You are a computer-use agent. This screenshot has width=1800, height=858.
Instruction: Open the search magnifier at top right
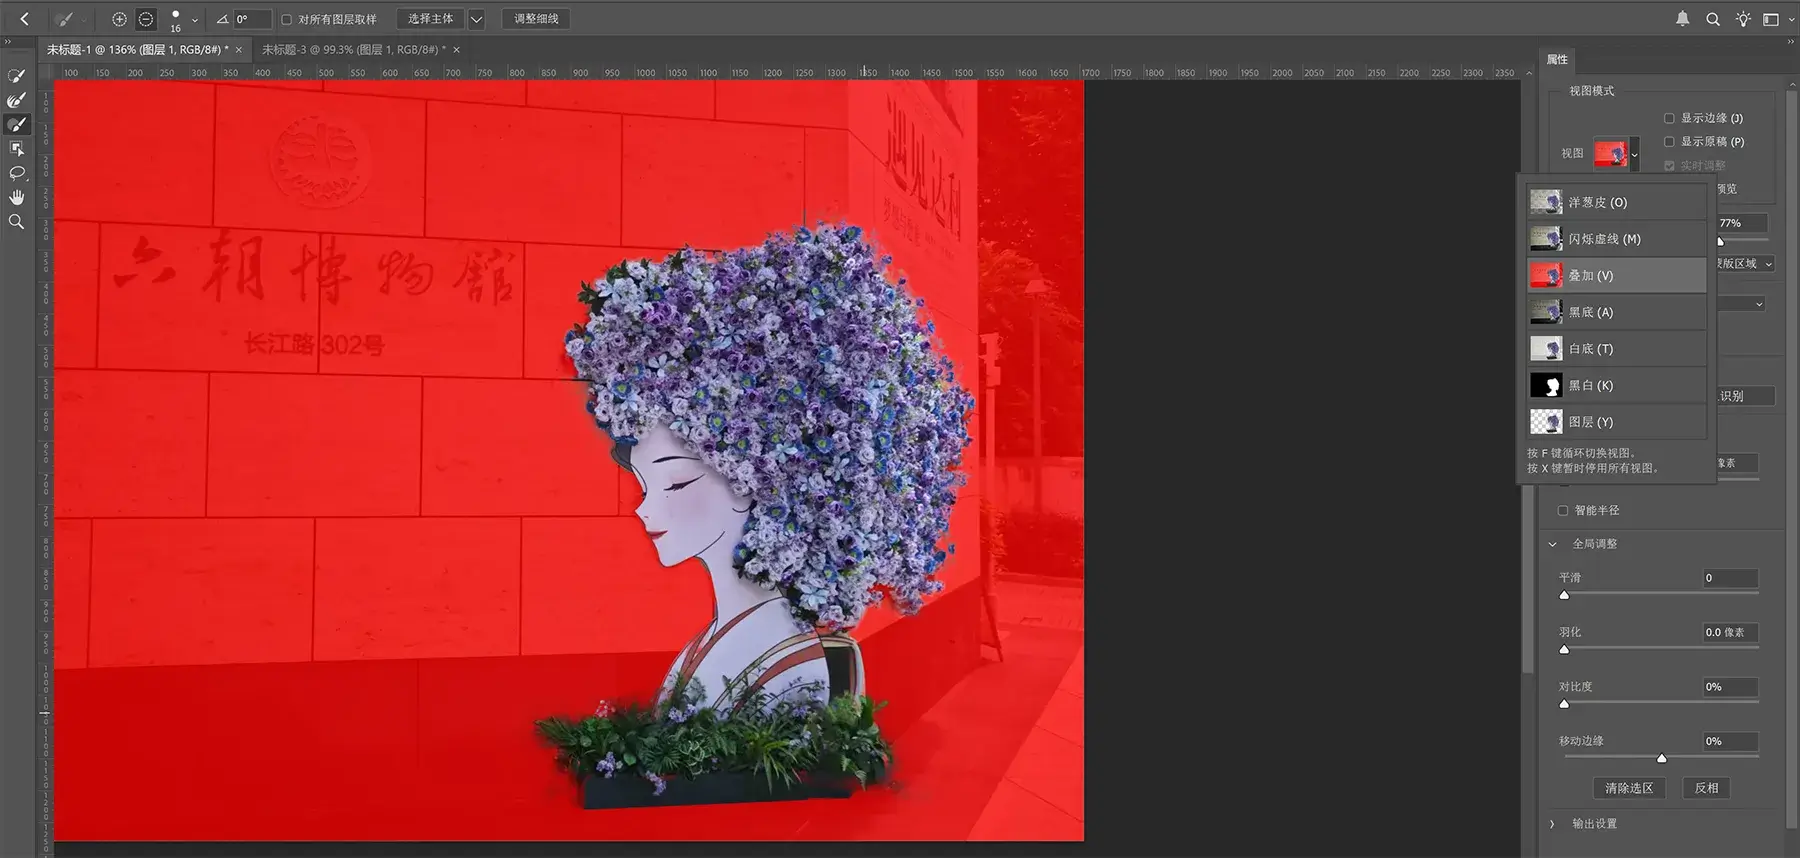click(x=1713, y=19)
